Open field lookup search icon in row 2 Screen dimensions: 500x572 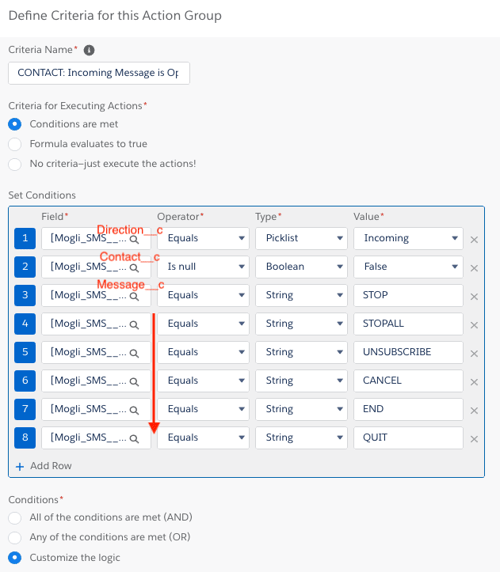(x=134, y=268)
